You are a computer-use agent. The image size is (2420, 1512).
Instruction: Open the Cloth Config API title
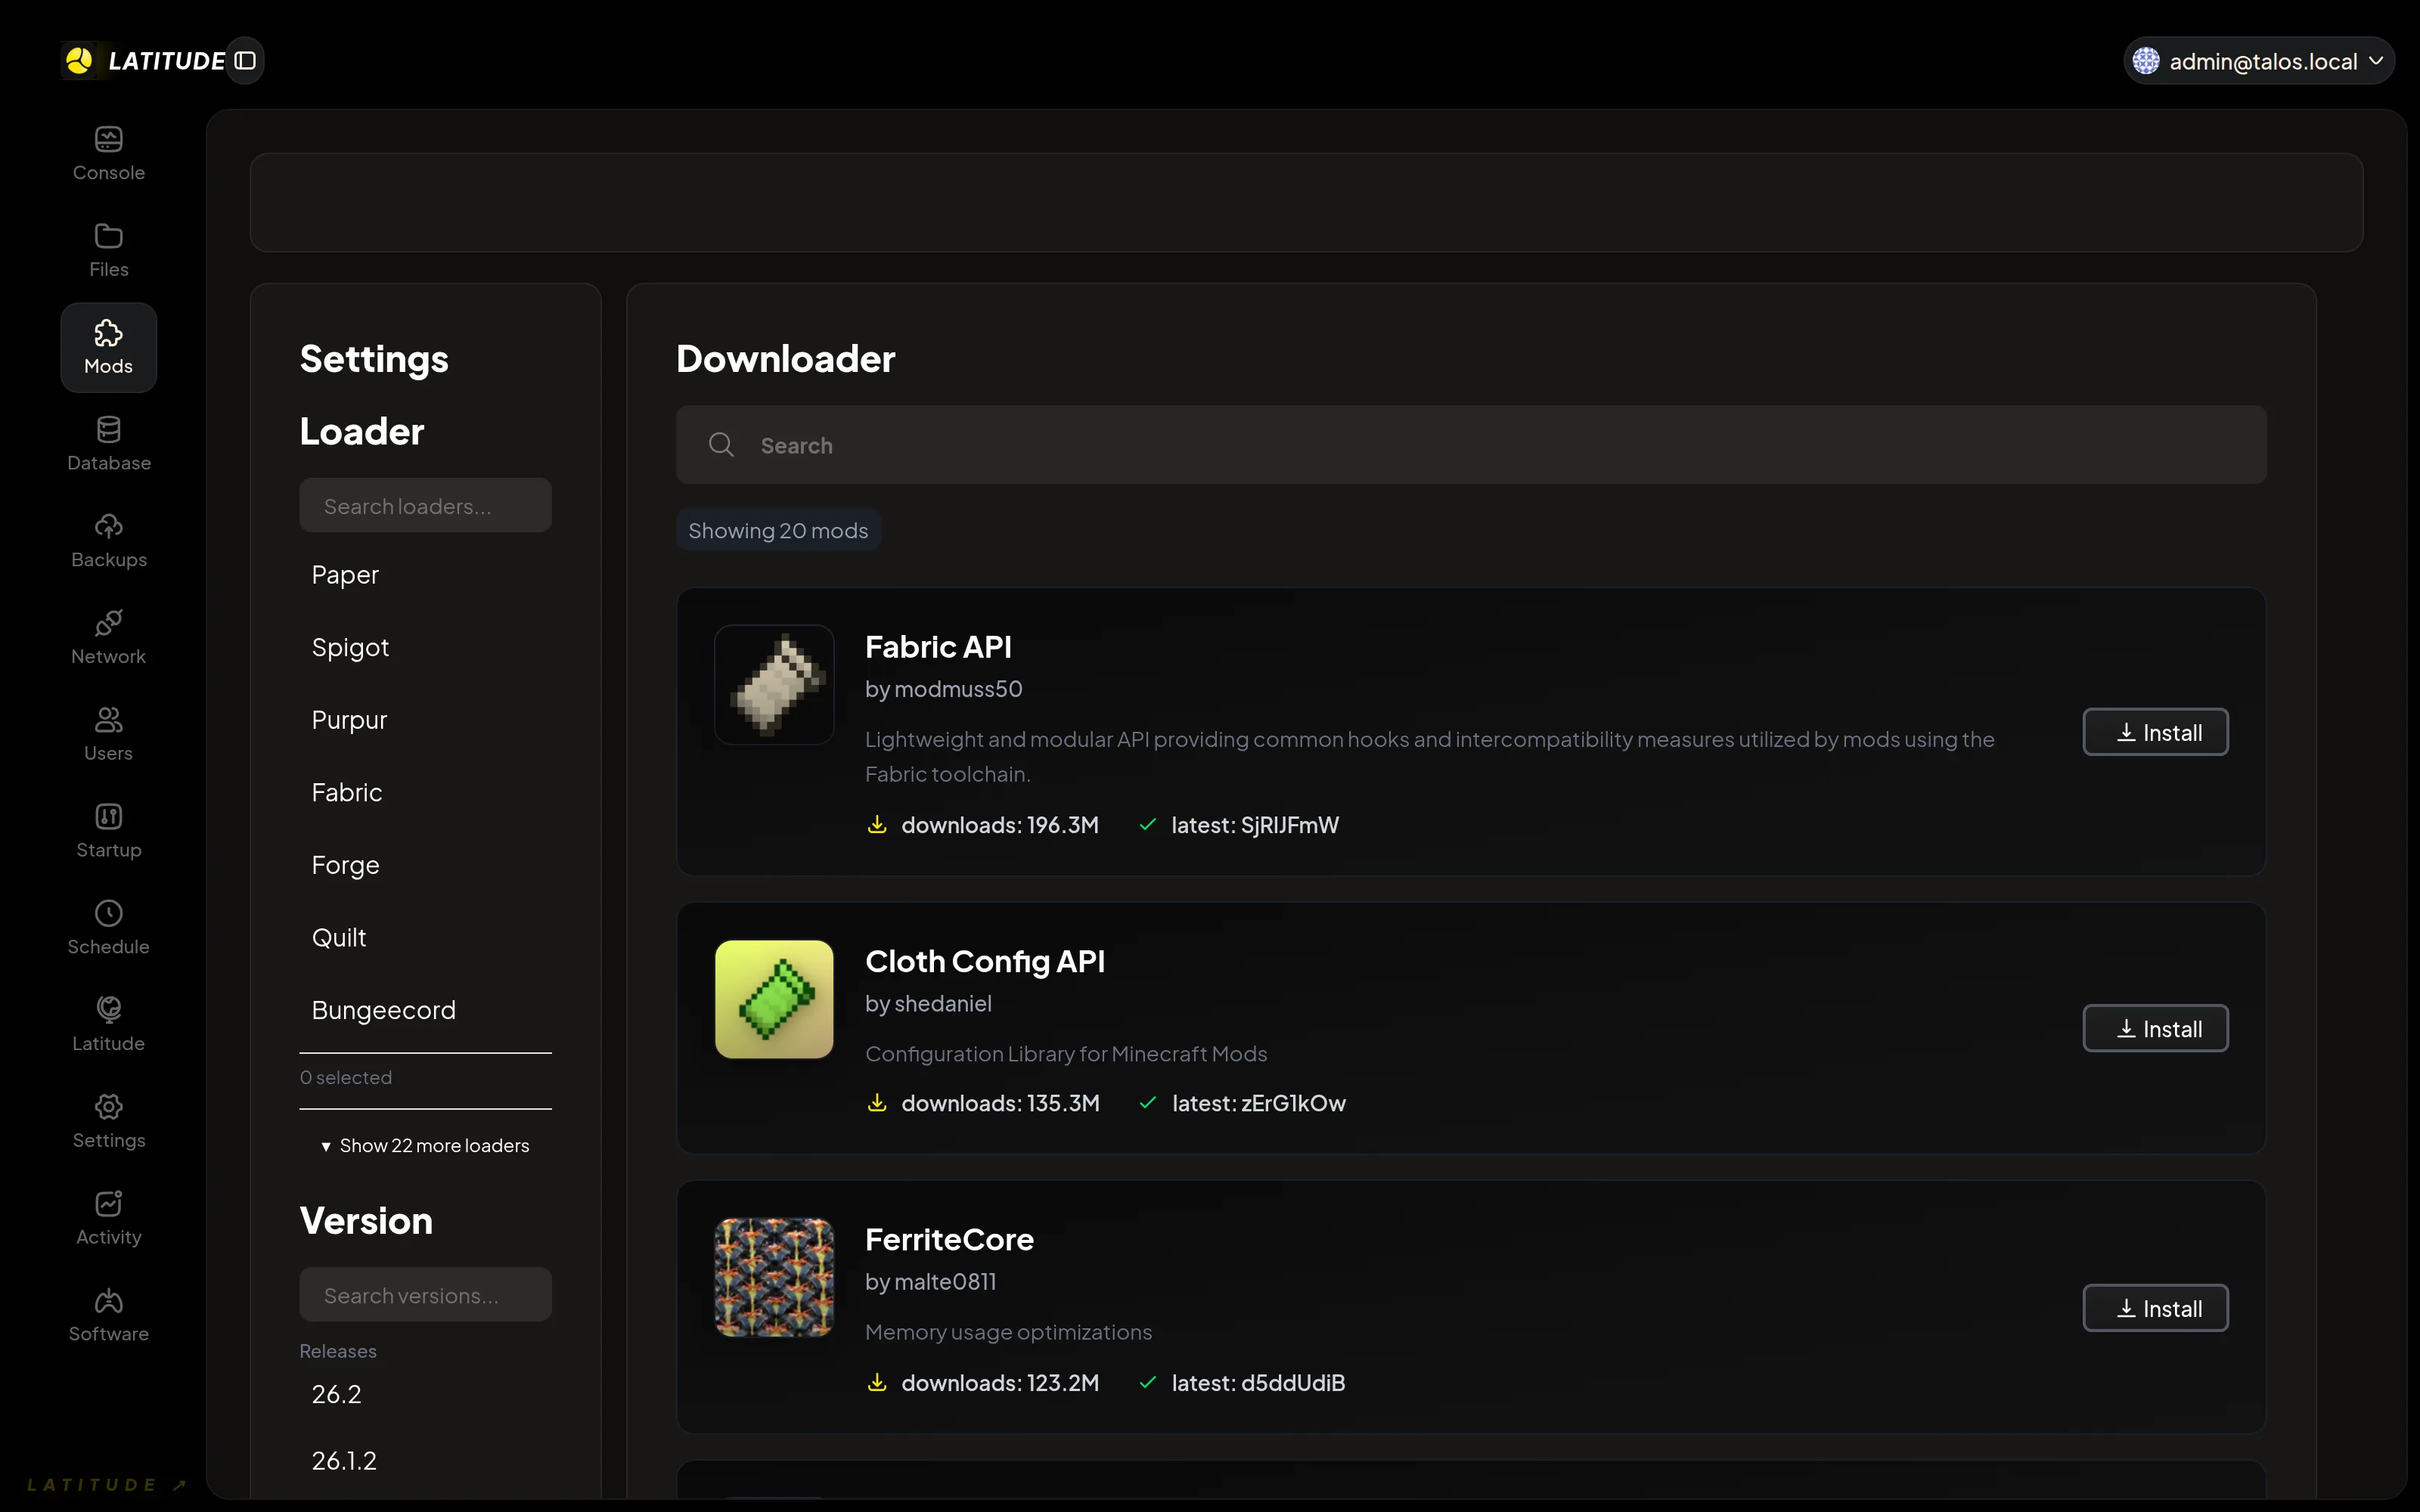pos(985,961)
